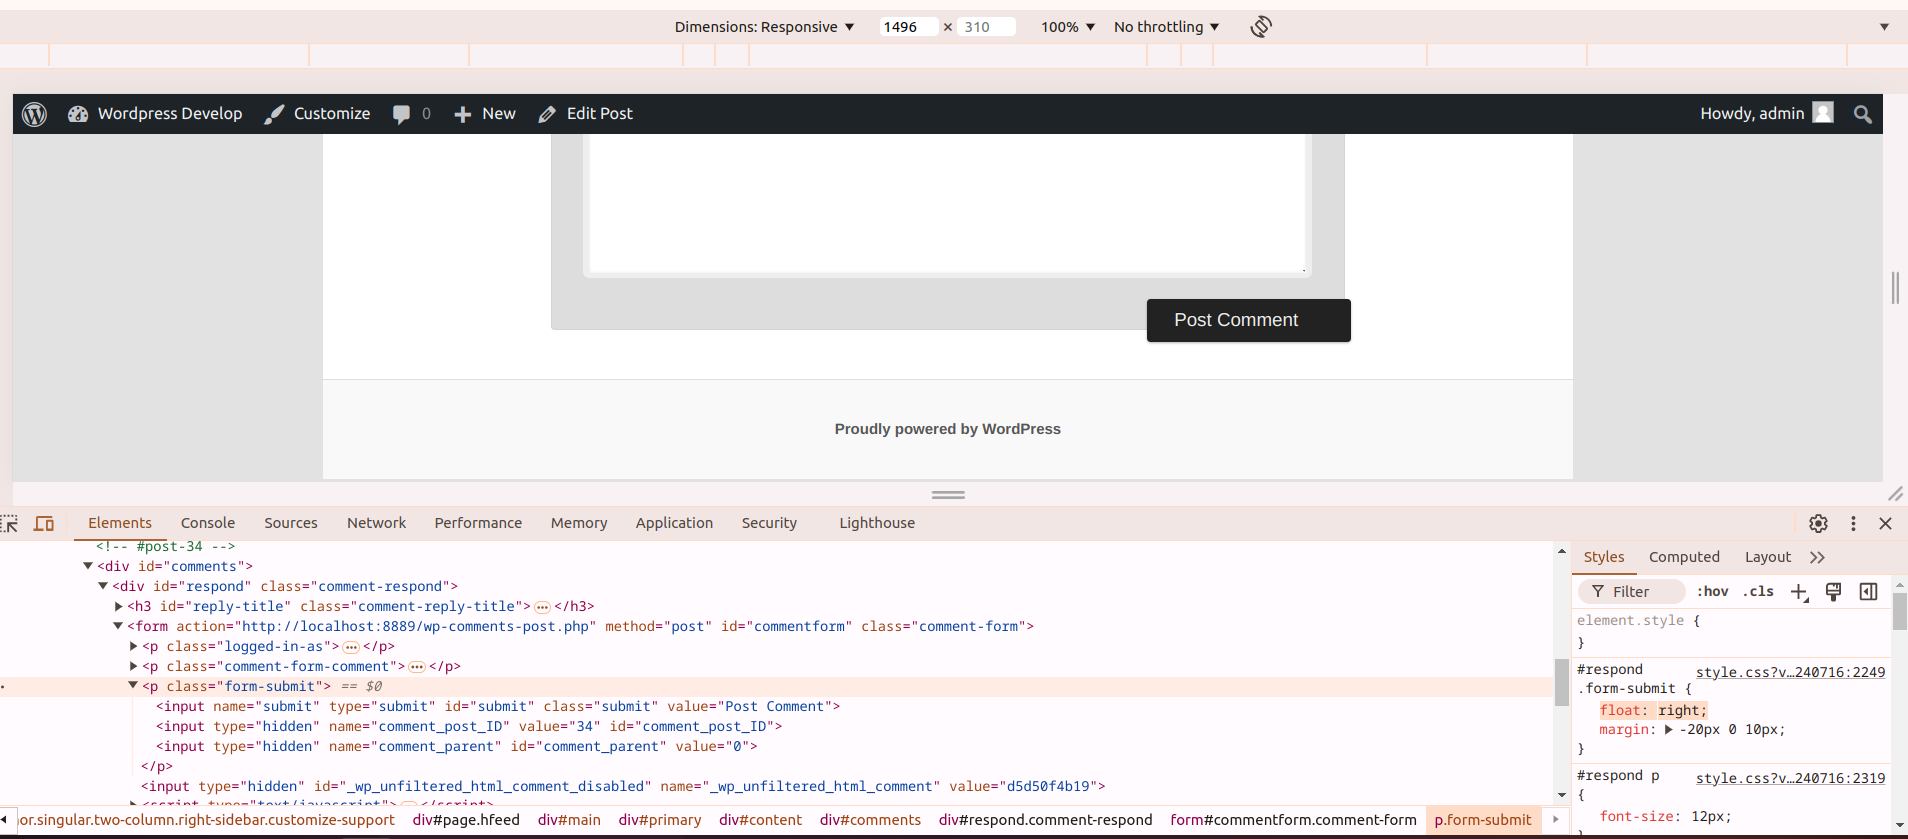
Task: Click the new style rule plus icon
Action: click(x=1799, y=592)
